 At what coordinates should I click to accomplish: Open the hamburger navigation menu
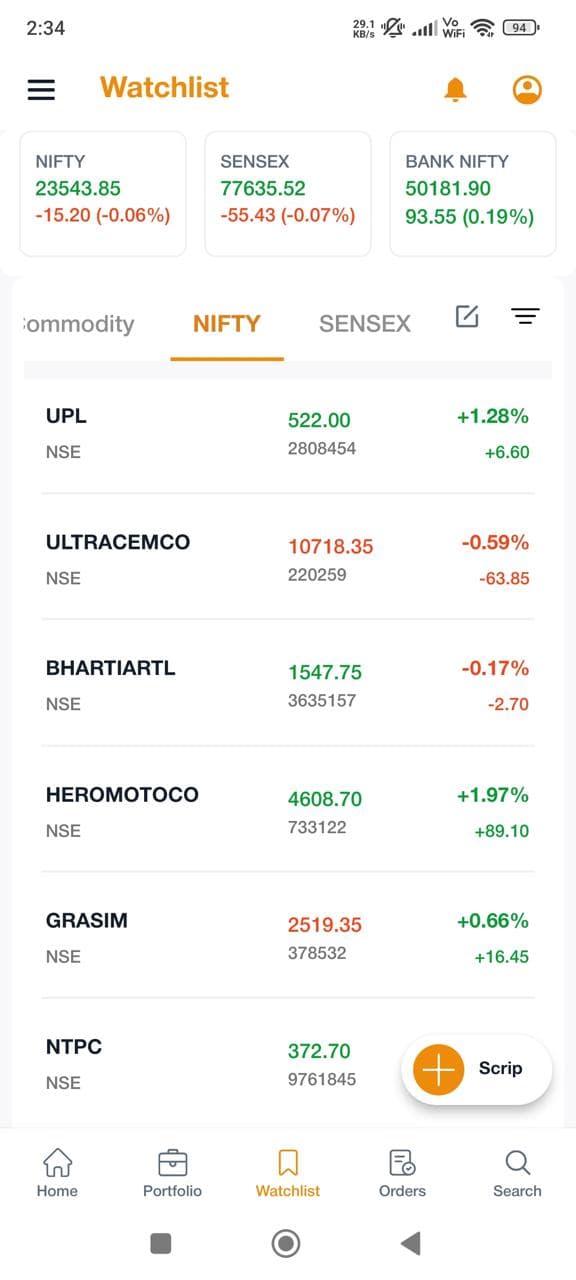(x=41, y=89)
